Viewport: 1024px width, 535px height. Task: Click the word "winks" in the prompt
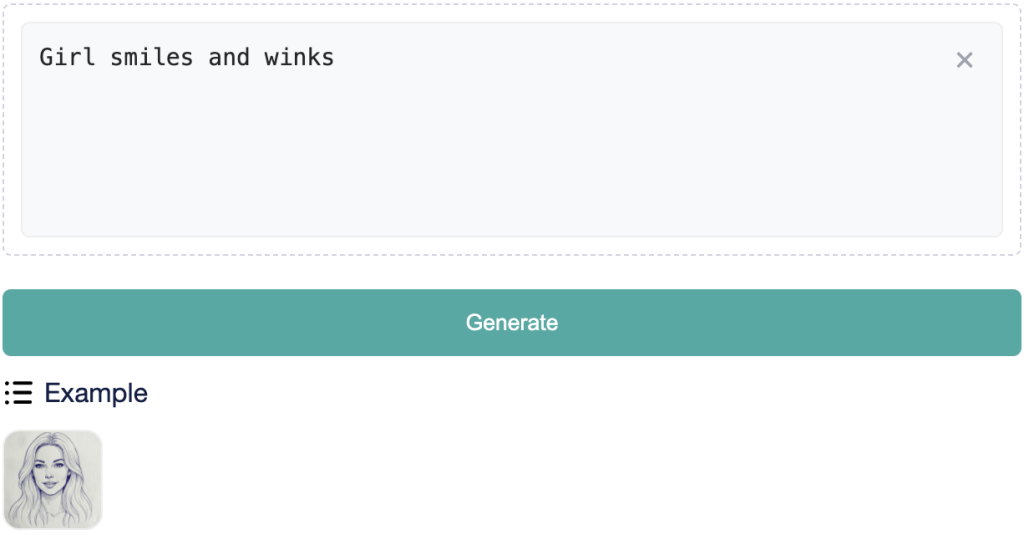pos(299,58)
